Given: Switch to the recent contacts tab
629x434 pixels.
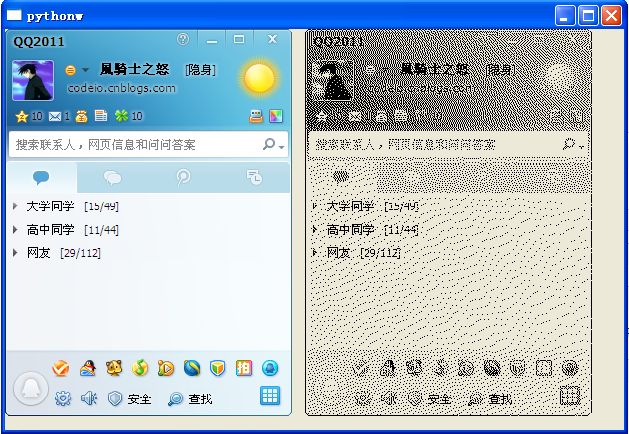Looking at the screenshot, I should [254, 177].
